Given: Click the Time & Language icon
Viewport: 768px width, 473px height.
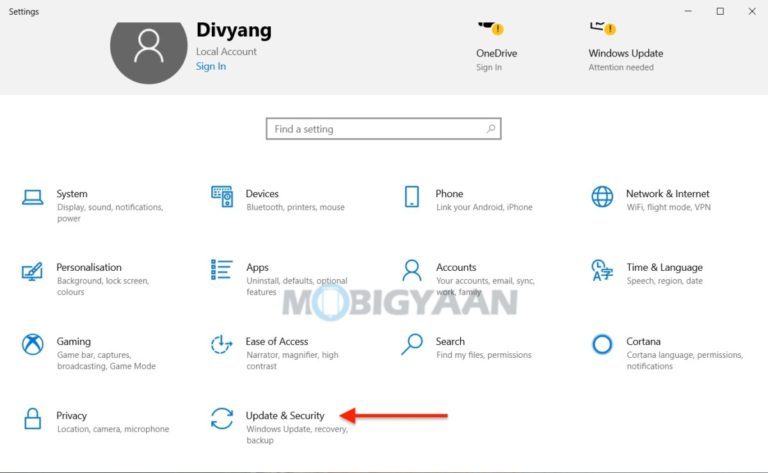Looking at the screenshot, I should coord(602,271).
